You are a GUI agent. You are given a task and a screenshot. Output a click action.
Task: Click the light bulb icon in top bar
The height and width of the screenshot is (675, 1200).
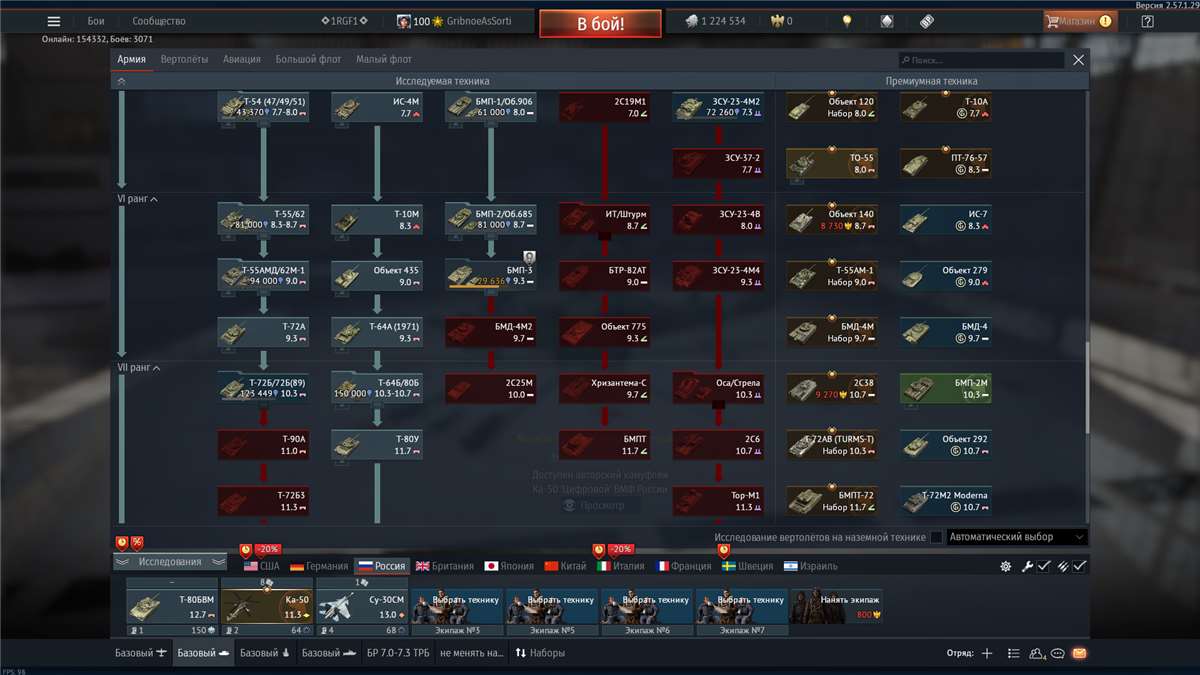coord(847,21)
